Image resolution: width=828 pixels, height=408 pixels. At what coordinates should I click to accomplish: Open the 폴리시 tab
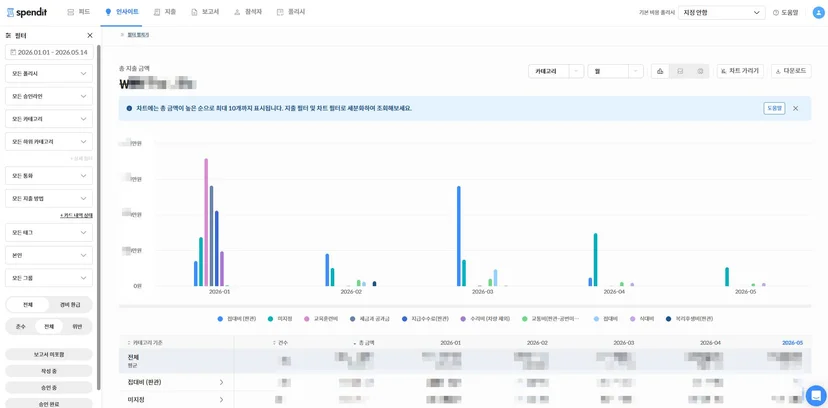[x=291, y=12]
